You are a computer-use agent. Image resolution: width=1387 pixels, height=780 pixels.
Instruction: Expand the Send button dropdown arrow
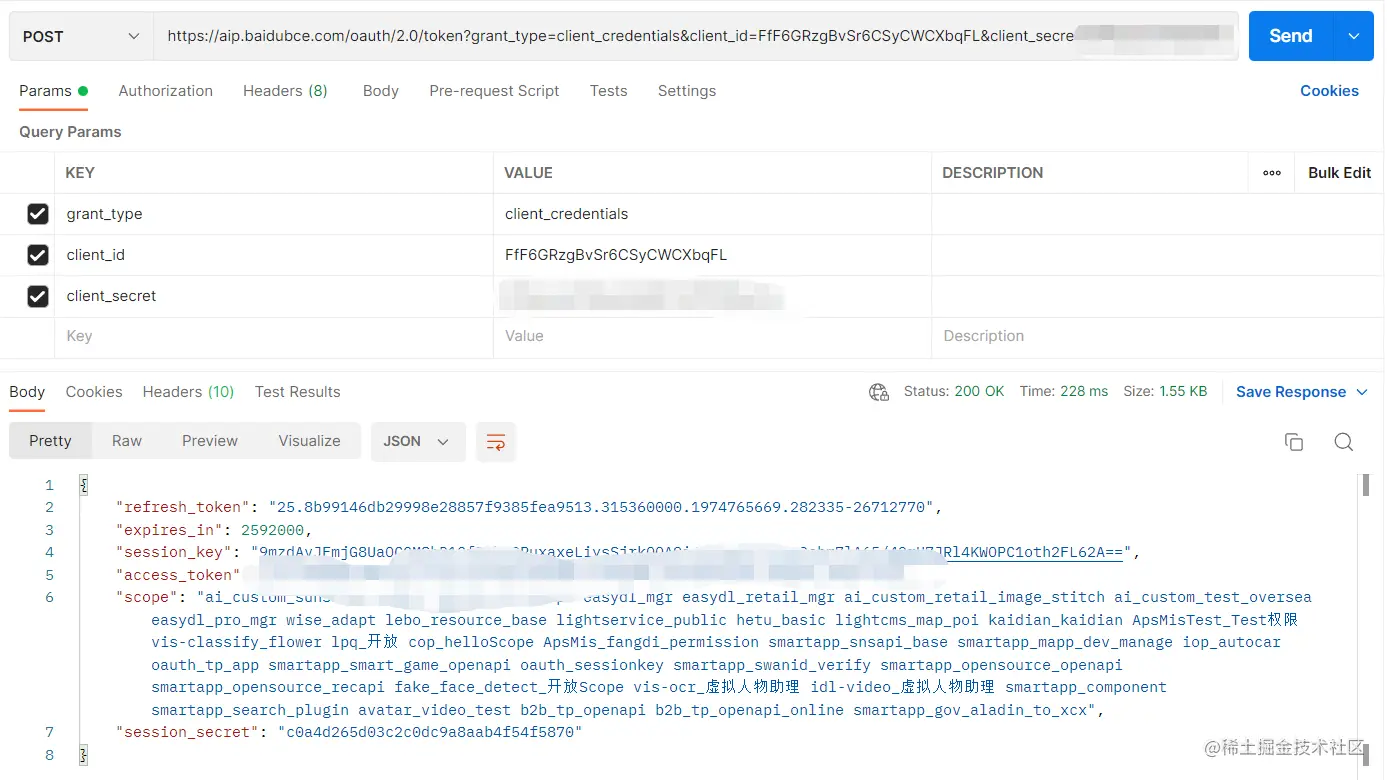1353,36
